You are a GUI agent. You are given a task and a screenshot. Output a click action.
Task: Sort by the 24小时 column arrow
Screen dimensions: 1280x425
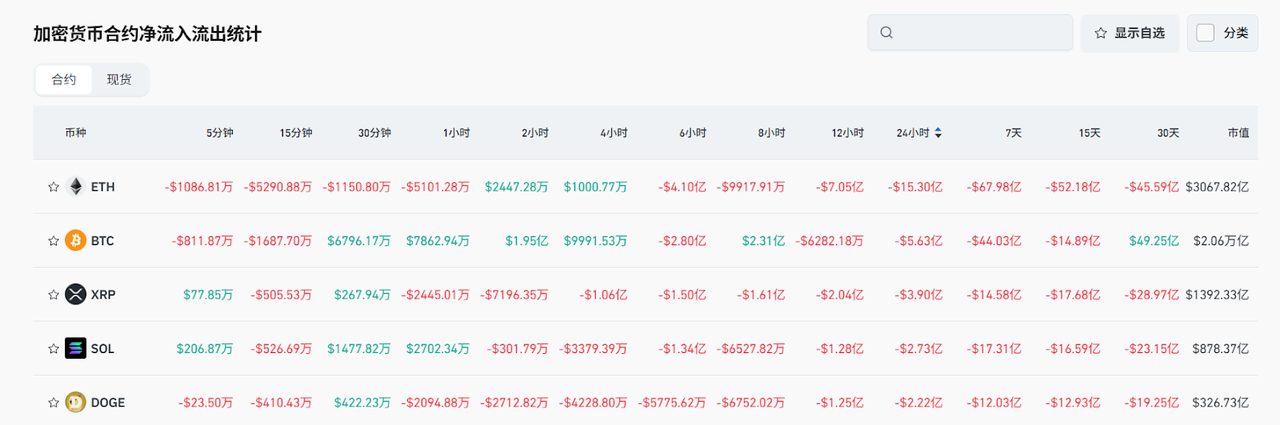click(938, 133)
